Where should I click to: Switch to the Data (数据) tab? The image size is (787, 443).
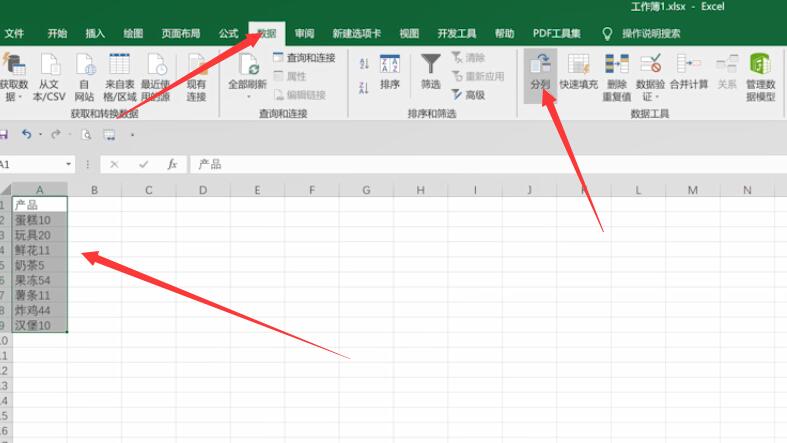pyautogui.click(x=267, y=34)
